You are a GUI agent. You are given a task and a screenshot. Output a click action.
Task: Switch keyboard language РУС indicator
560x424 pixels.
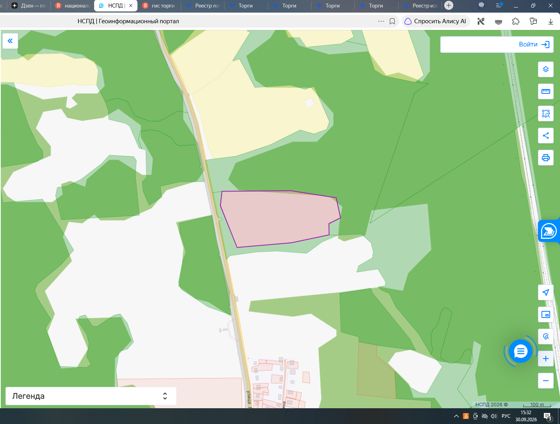tap(505, 416)
